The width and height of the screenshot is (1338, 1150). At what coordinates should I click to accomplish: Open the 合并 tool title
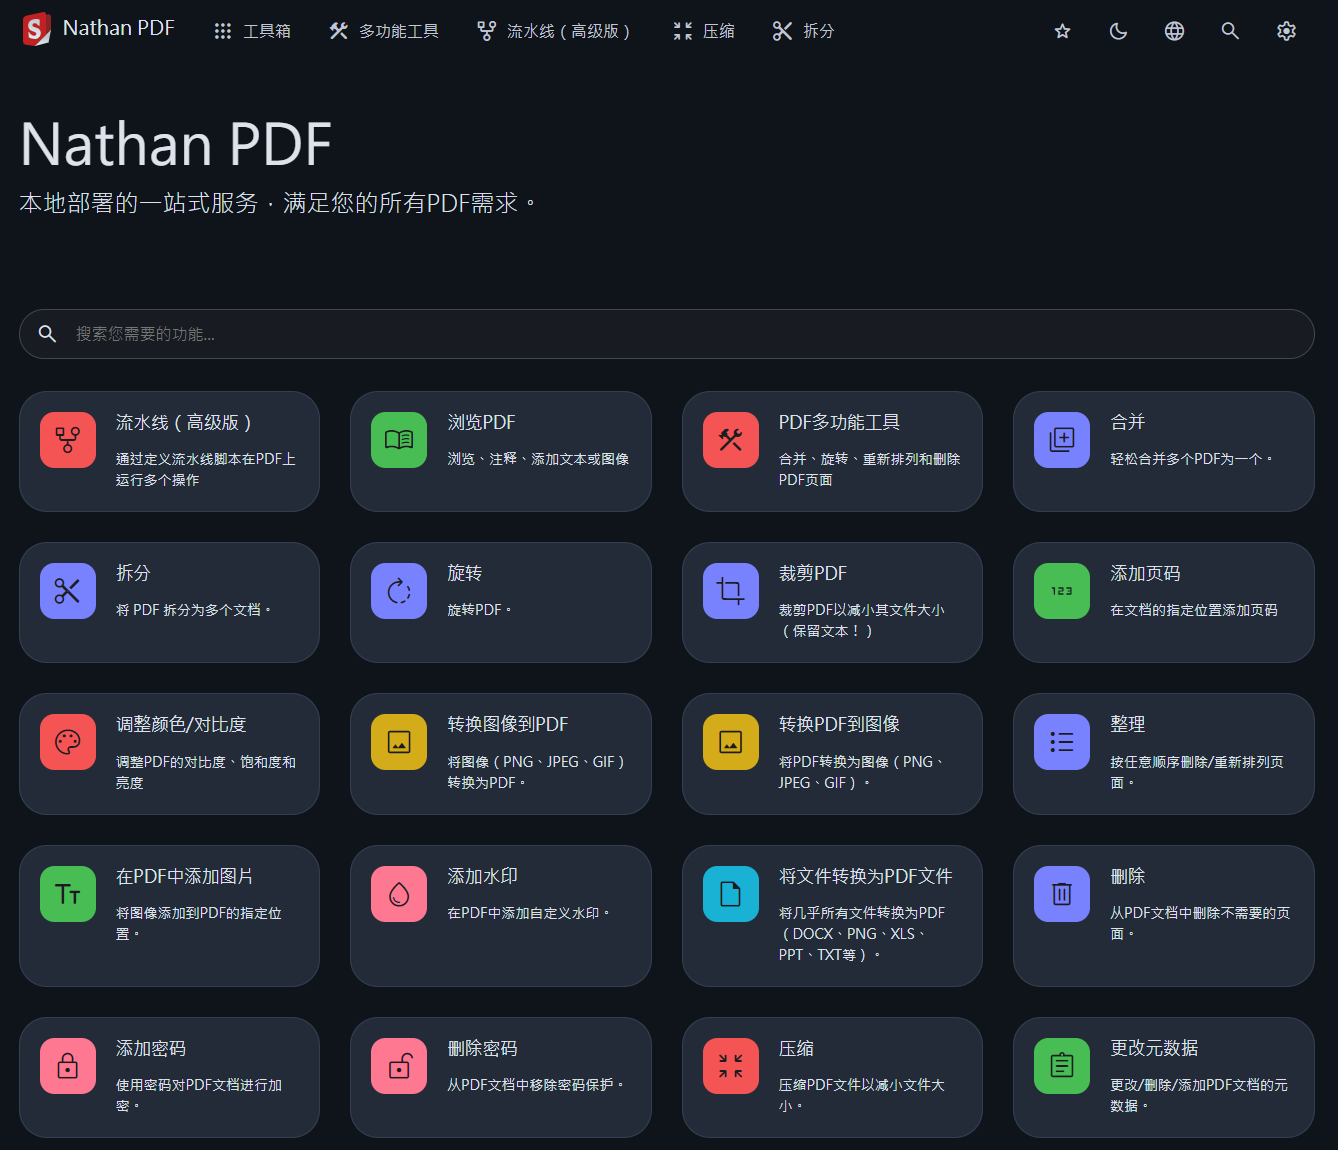(x=1127, y=423)
